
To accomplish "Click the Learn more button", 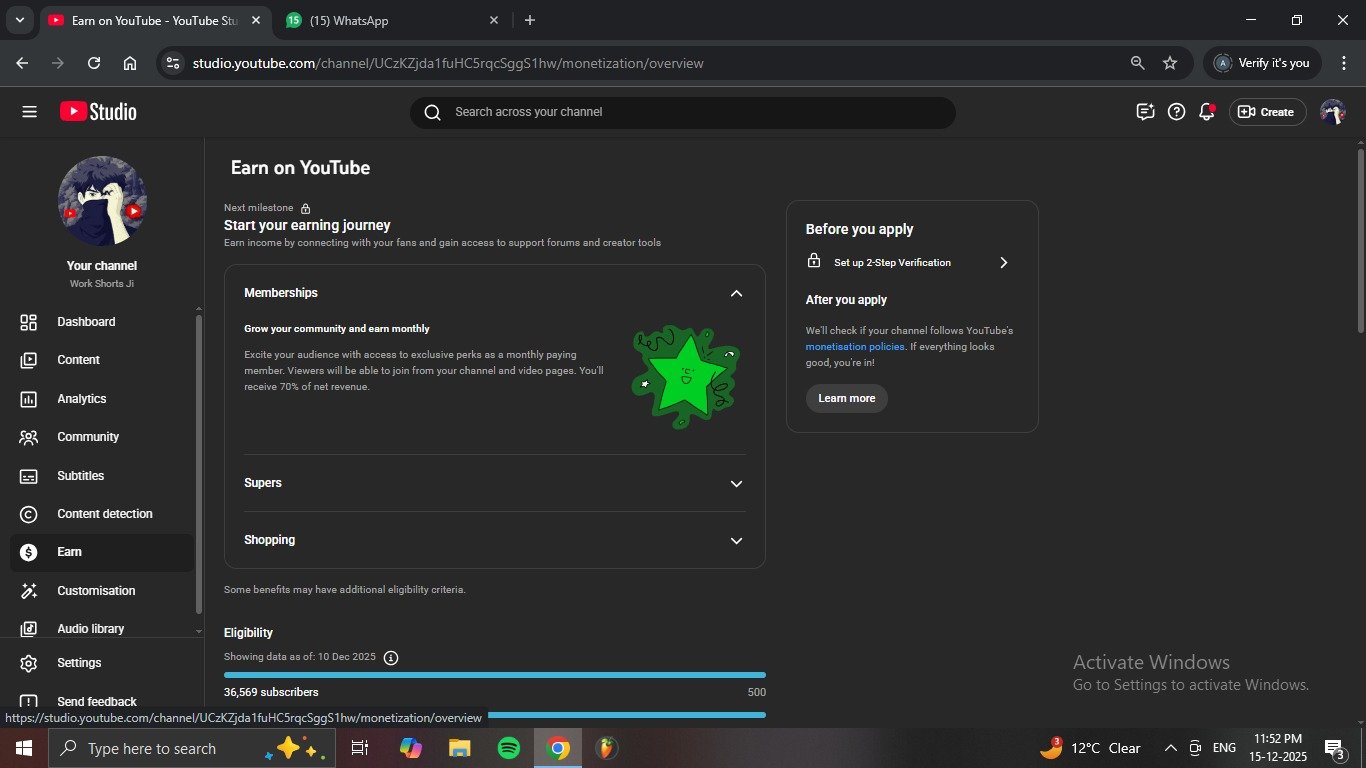I will [846, 398].
